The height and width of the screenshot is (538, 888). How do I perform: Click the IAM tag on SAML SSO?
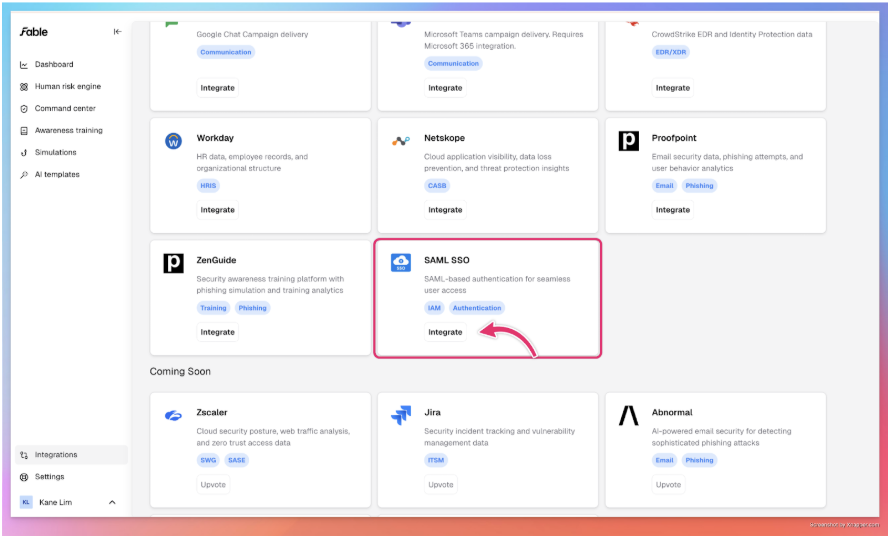[x=434, y=308]
